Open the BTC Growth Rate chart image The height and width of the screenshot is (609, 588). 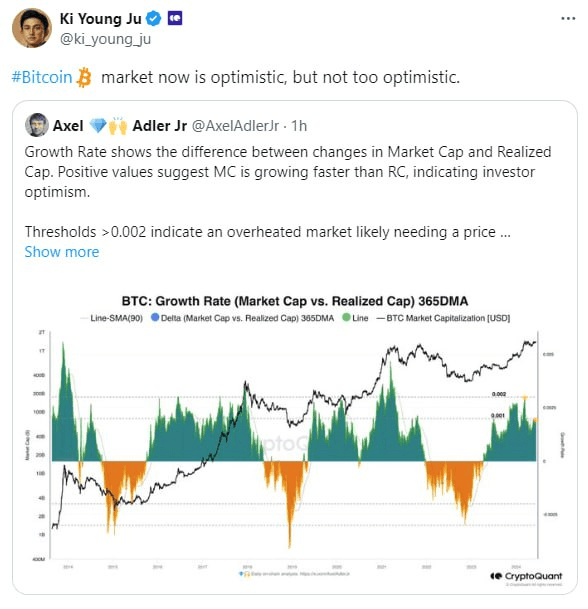(x=295, y=441)
